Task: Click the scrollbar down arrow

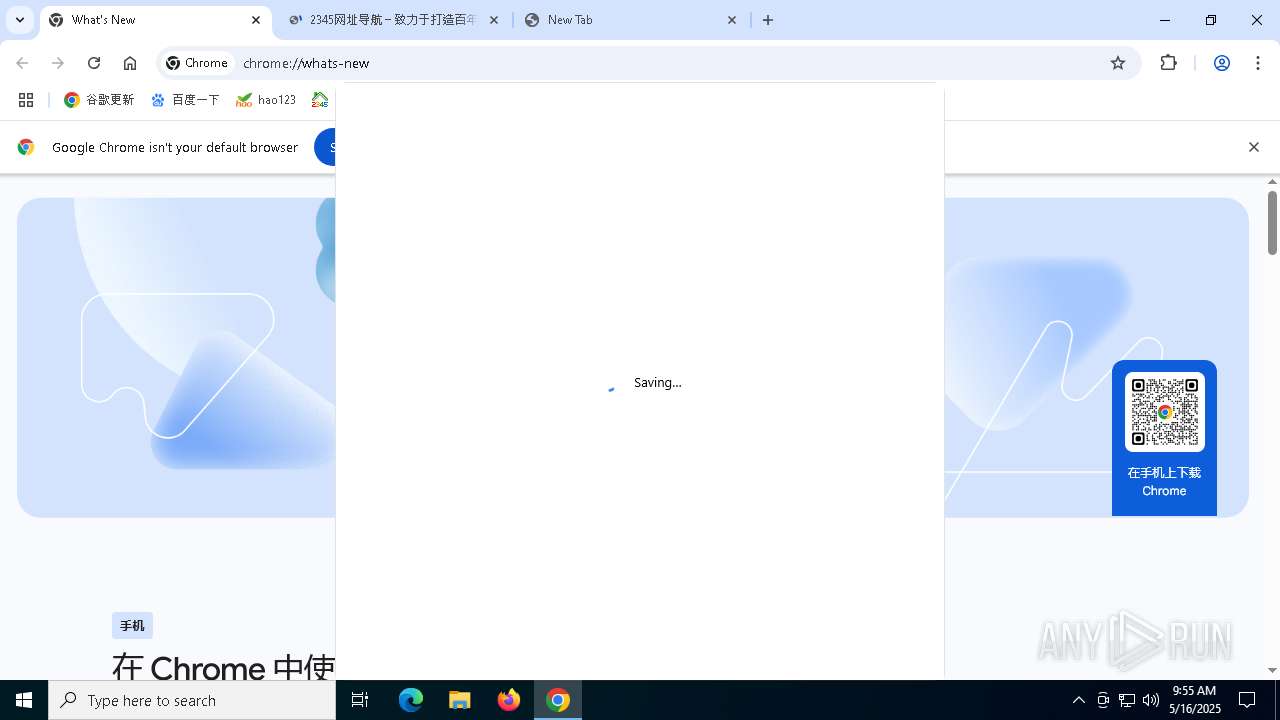Action: tap(1272, 671)
